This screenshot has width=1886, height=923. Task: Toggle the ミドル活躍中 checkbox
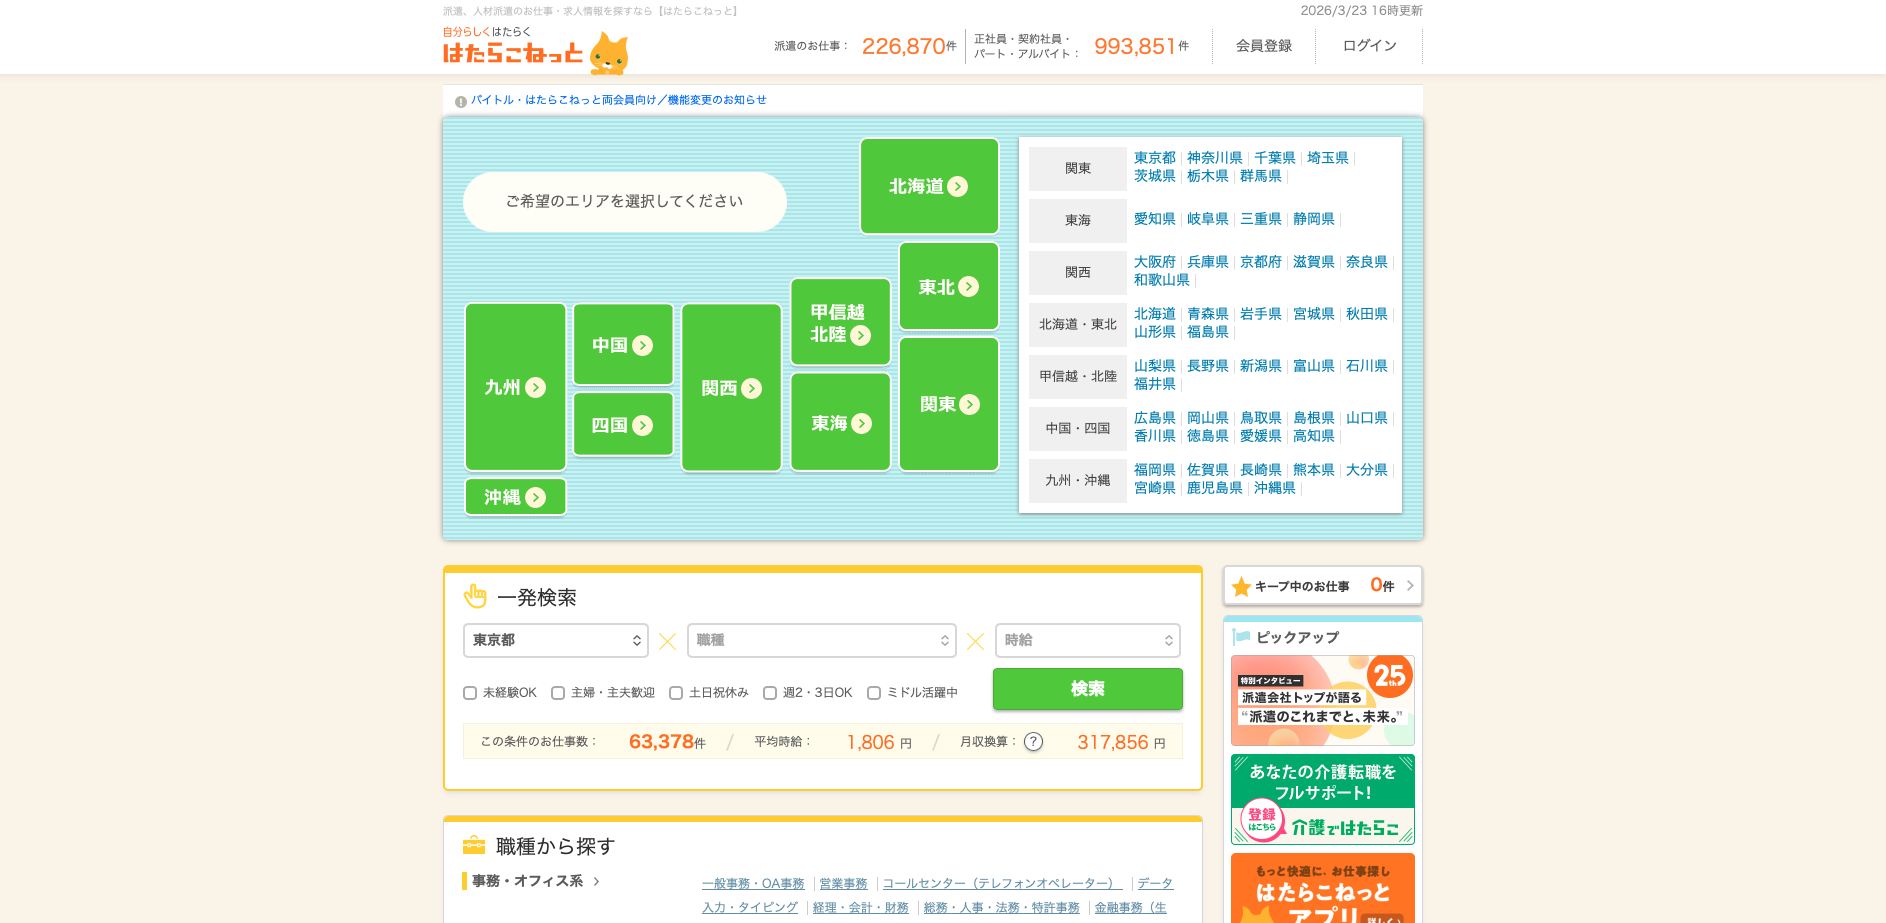point(874,693)
